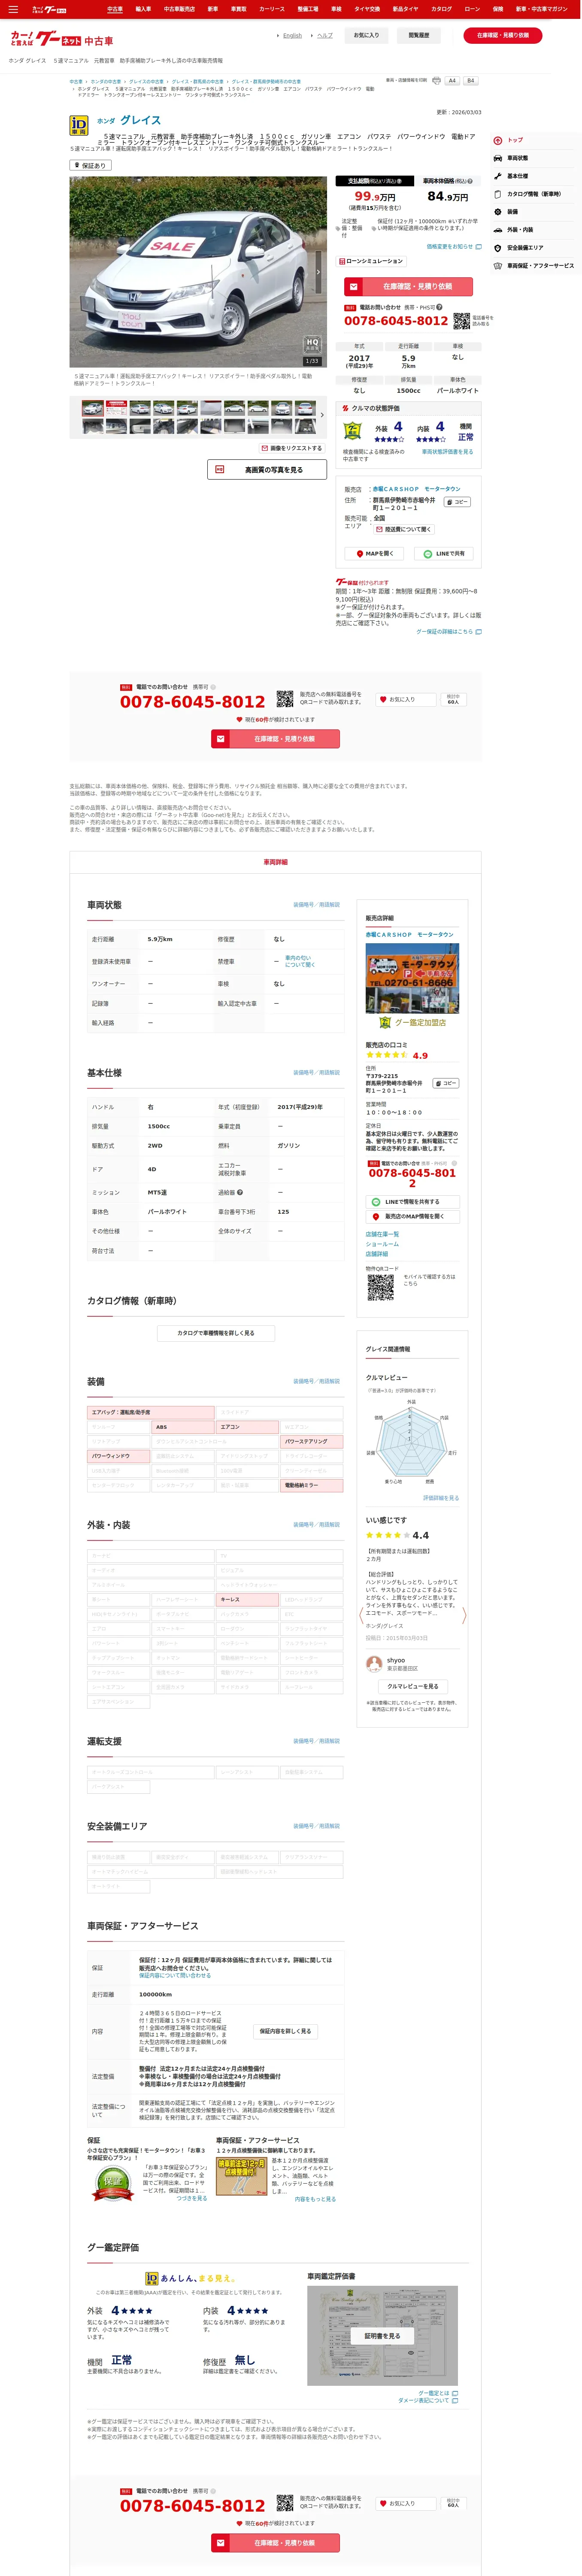Open the タイヤ交換 top menu item
The height and width of the screenshot is (2576, 582).
(367, 9)
